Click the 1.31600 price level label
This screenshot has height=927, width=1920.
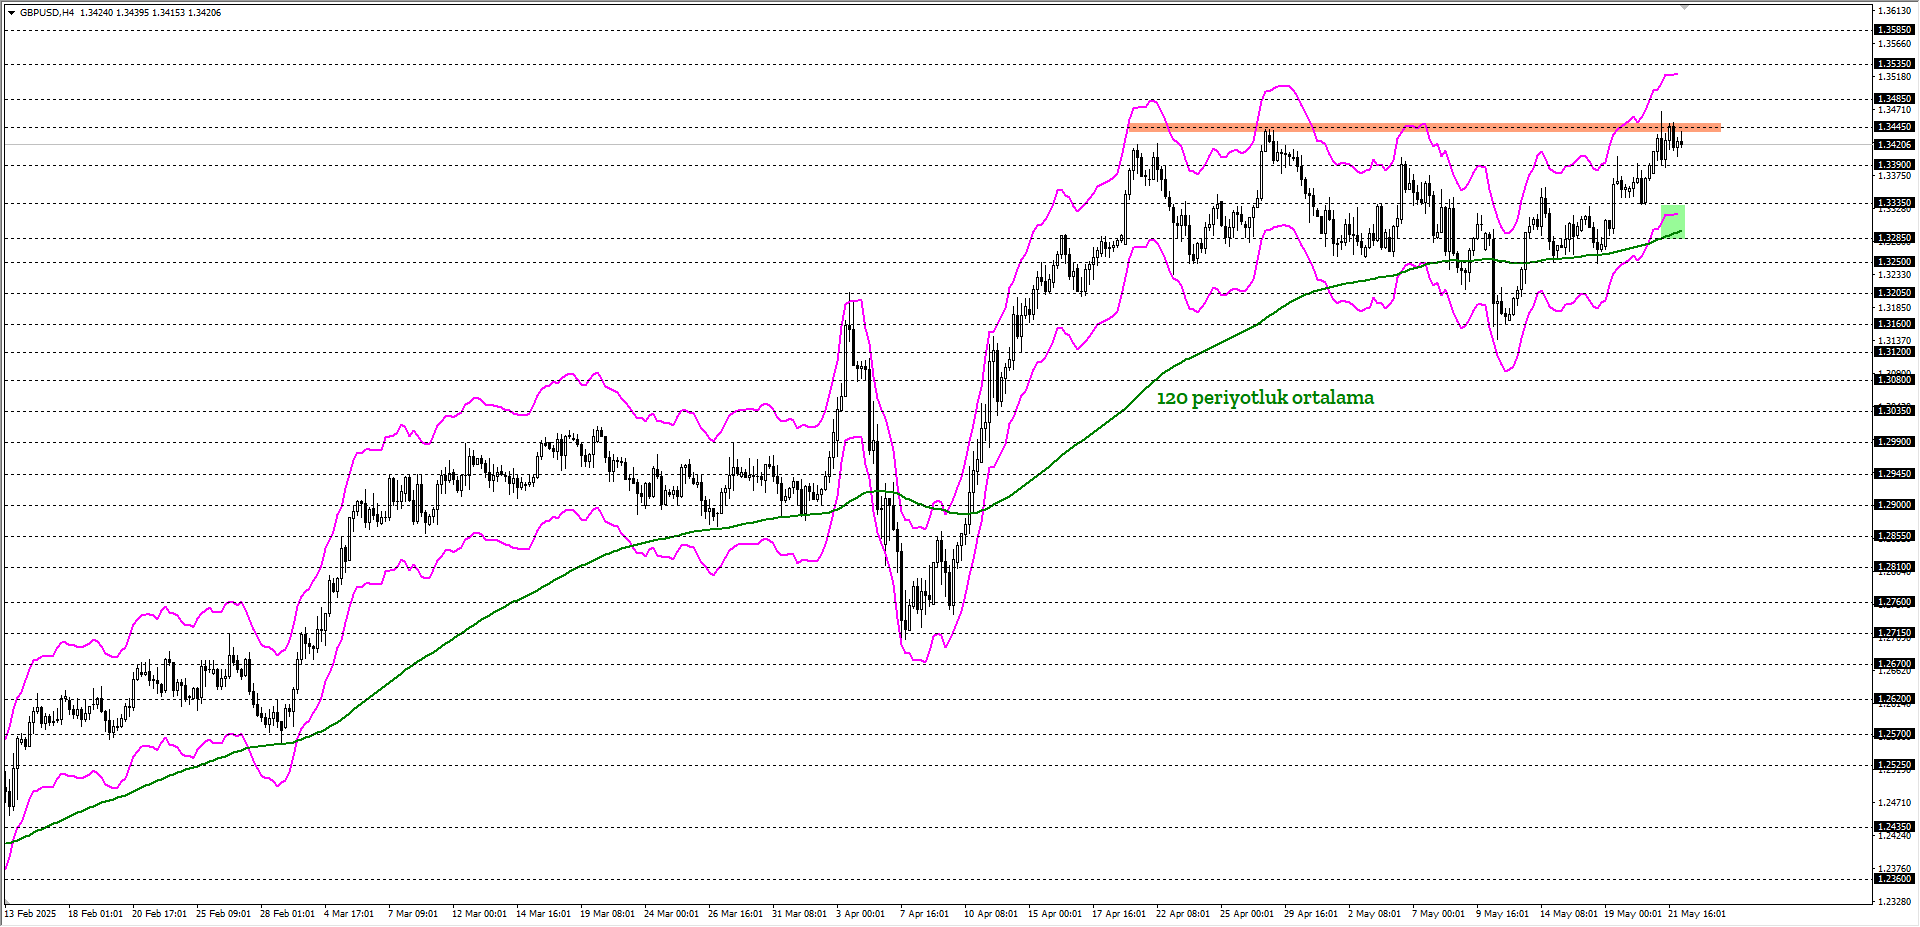pyautogui.click(x=1894, y=324)
